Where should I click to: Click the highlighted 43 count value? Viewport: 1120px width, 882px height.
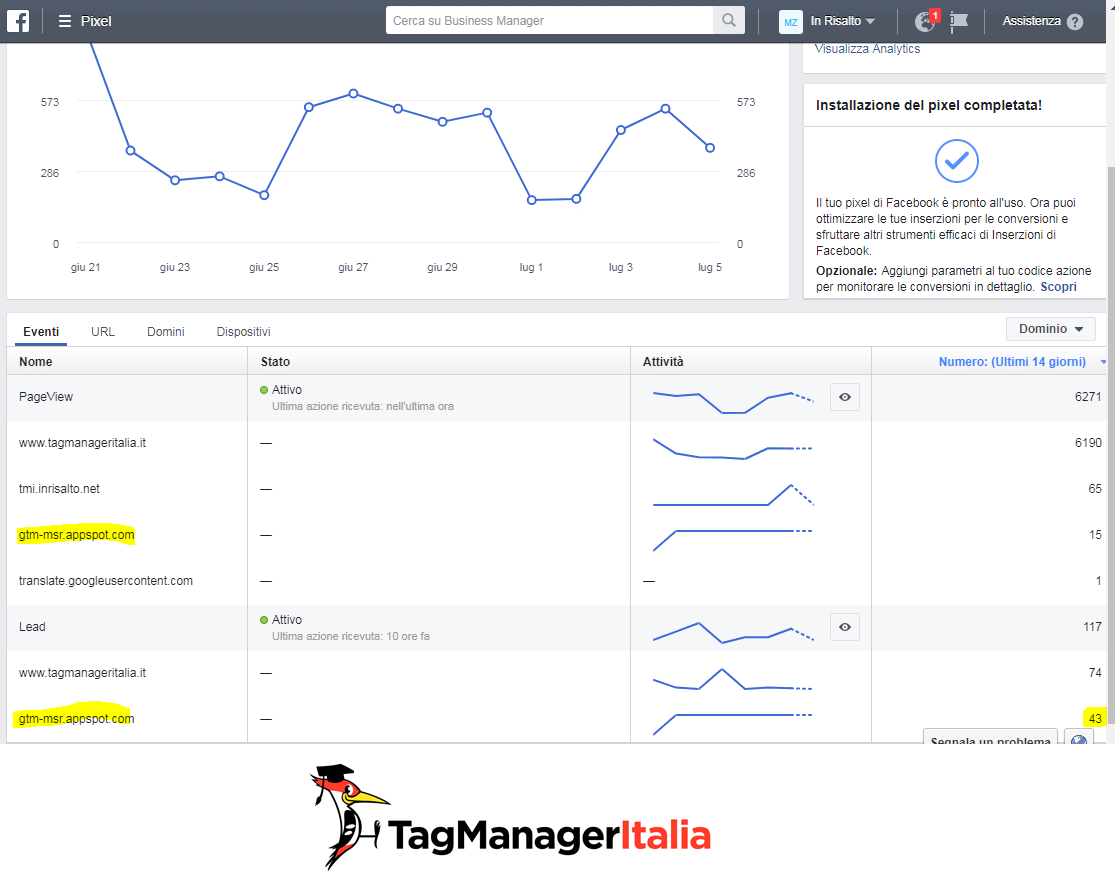pyautogui.click(x=1095, y=718)
